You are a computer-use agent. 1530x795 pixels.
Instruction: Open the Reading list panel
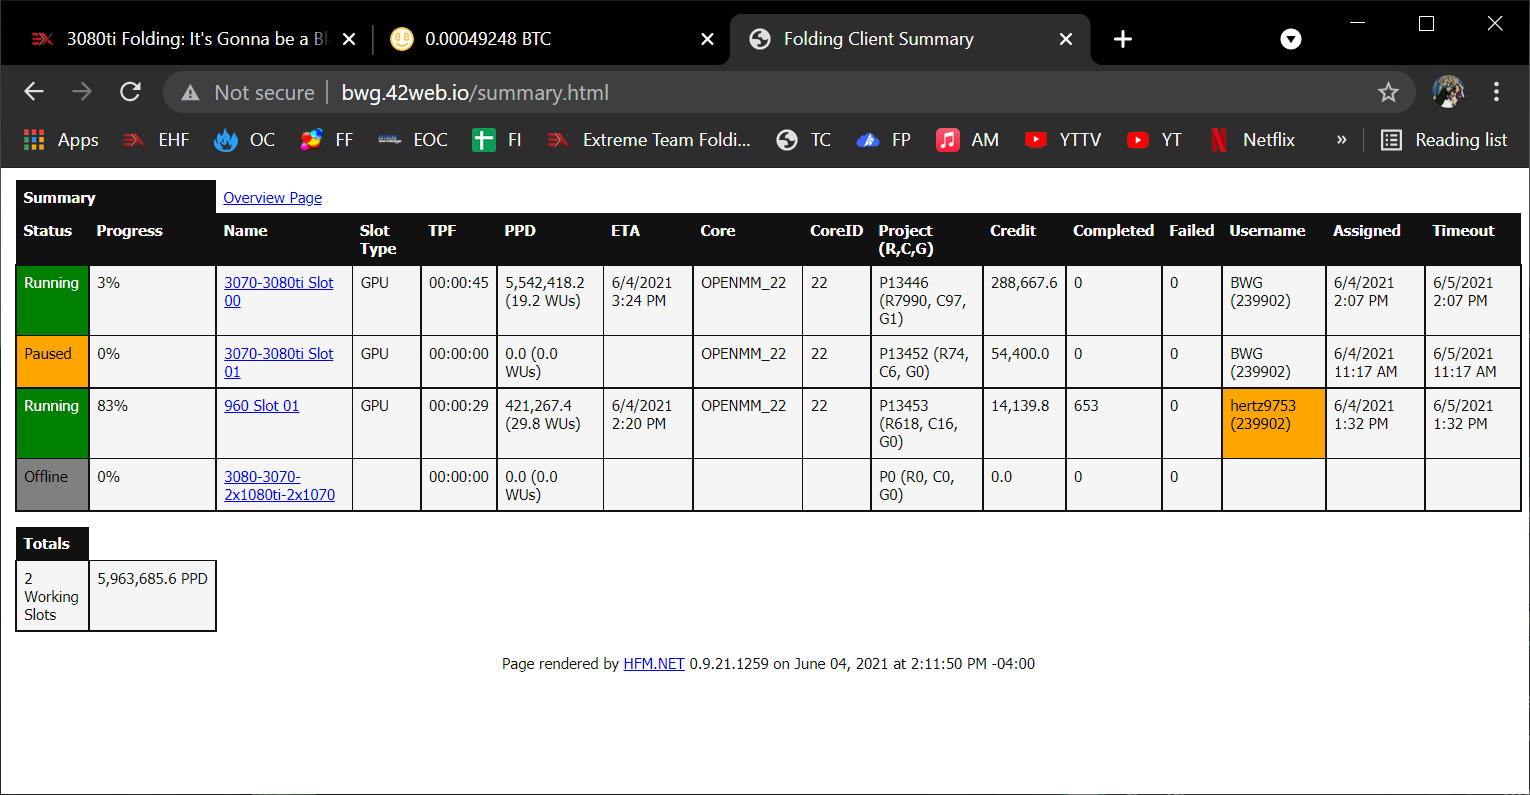pyautogui.click(x=1444, y=140)
